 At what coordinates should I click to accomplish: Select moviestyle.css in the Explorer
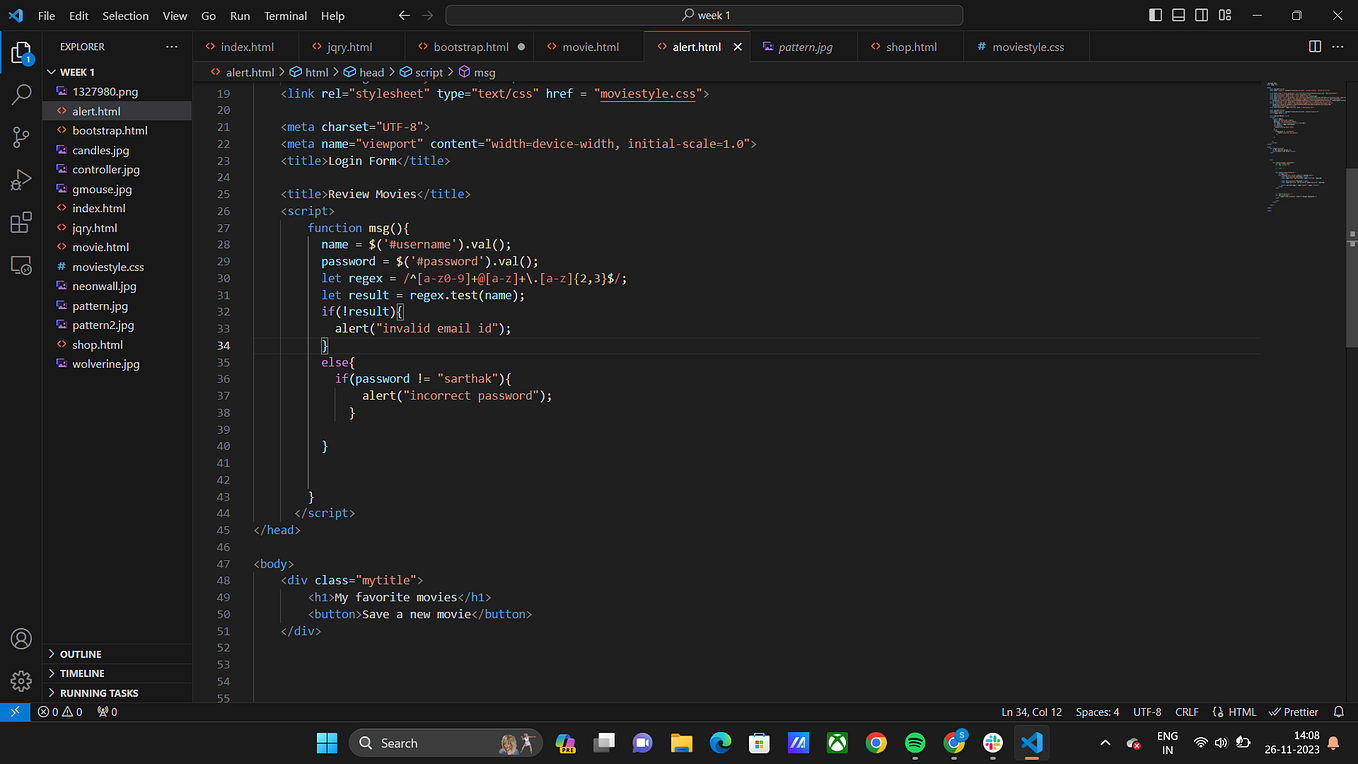[109, 266]
